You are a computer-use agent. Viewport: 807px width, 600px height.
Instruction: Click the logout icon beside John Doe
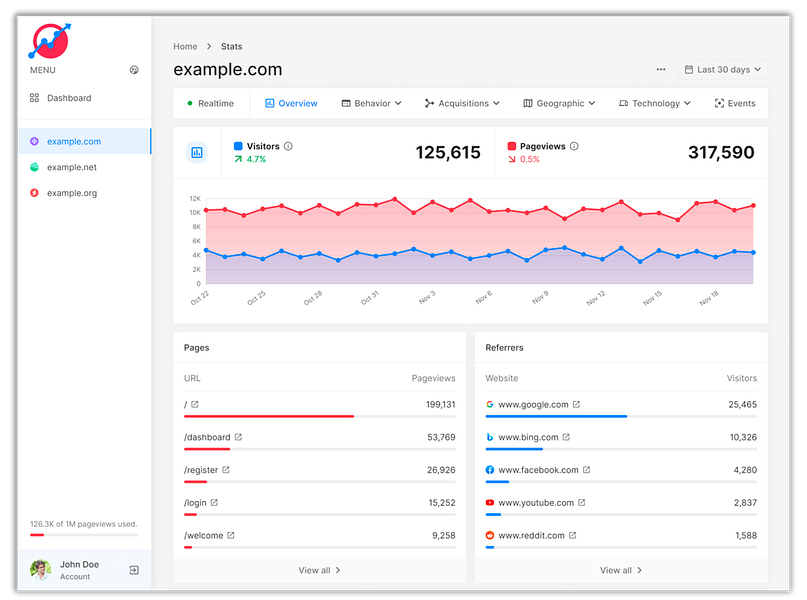tap(134, 570)
